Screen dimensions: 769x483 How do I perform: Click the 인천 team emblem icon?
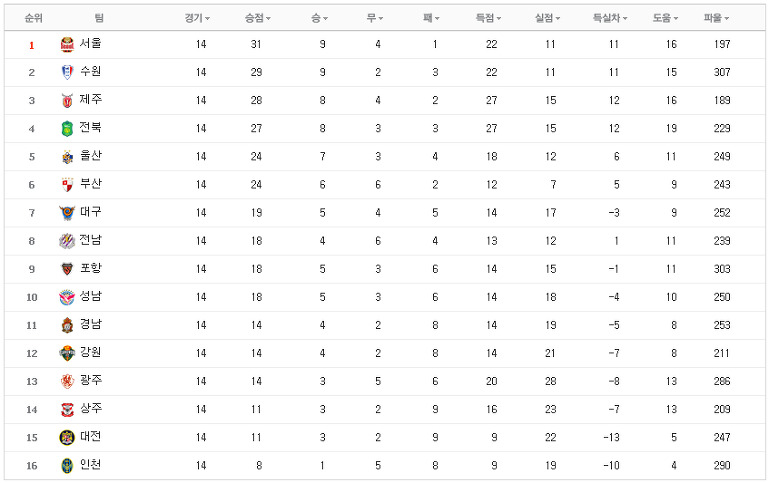click(67, 465)
